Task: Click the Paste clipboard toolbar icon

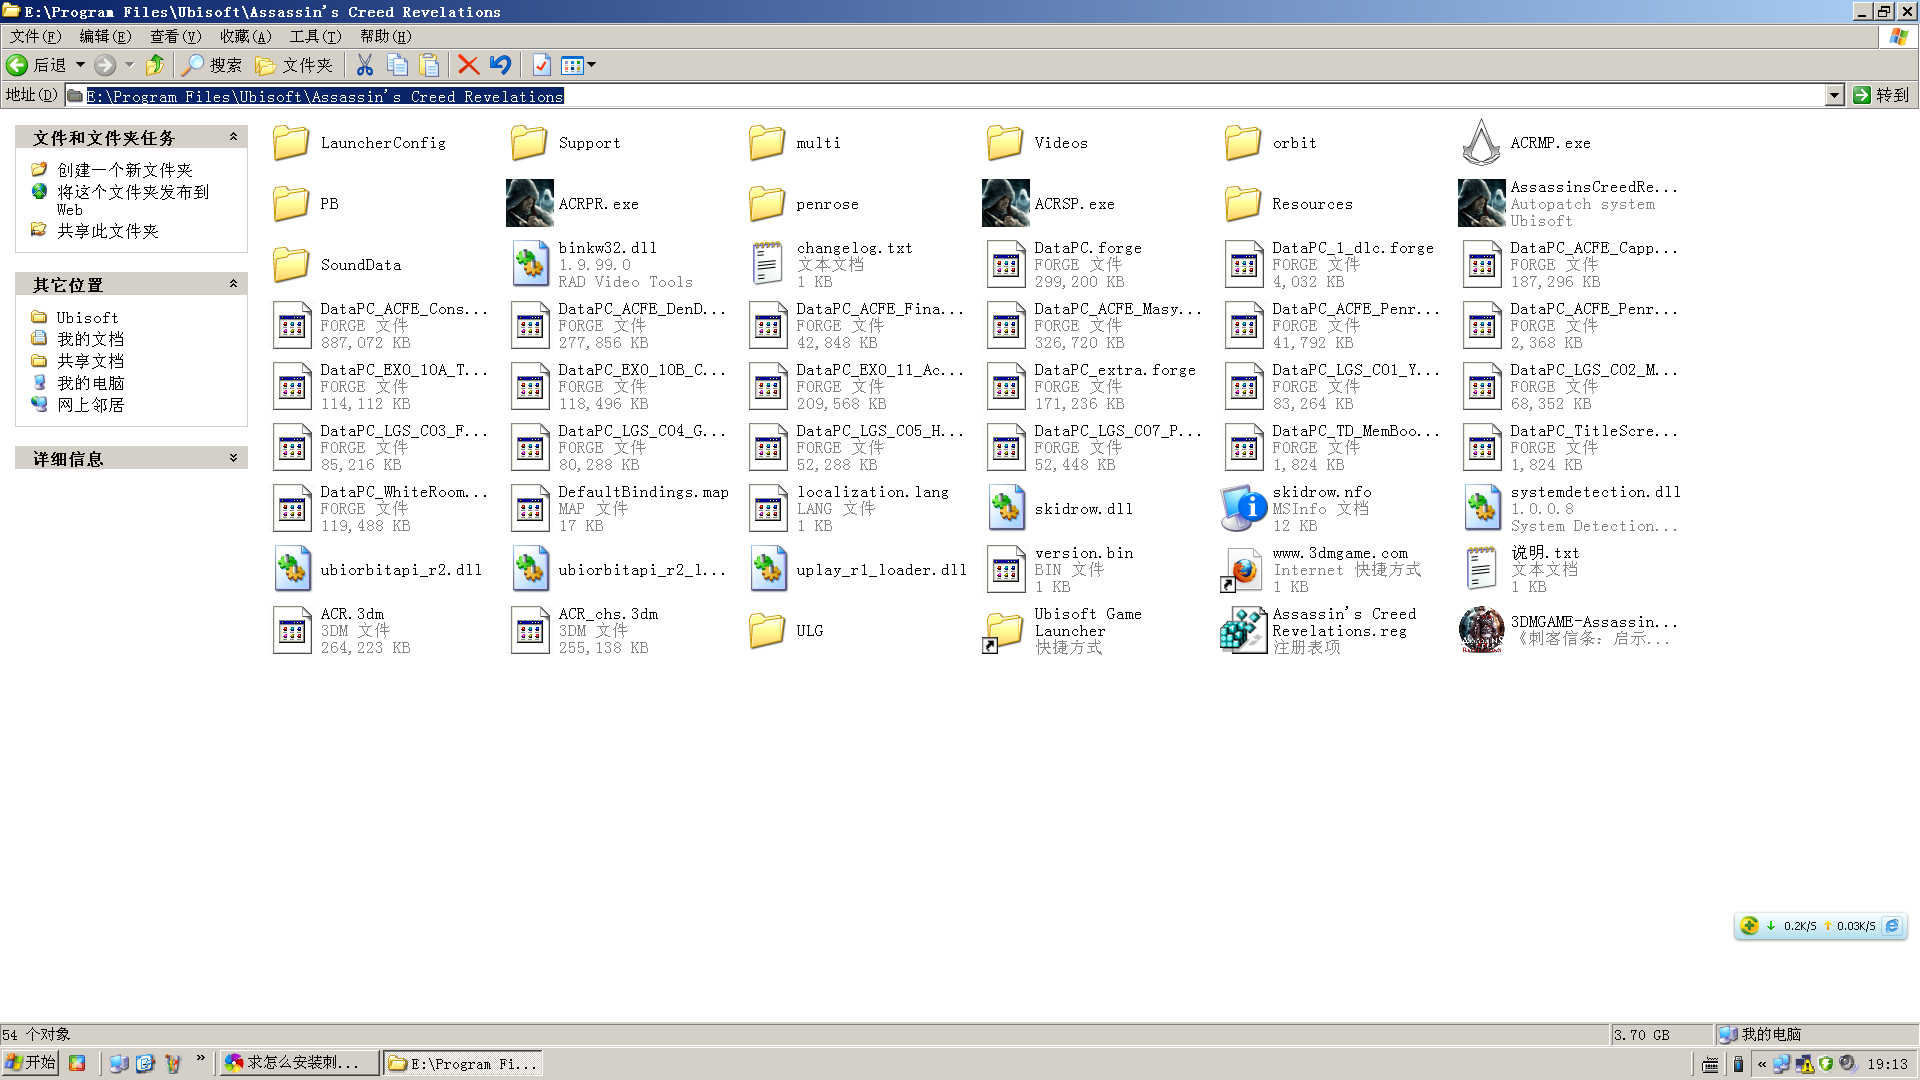Action: (x=429, y=65)
